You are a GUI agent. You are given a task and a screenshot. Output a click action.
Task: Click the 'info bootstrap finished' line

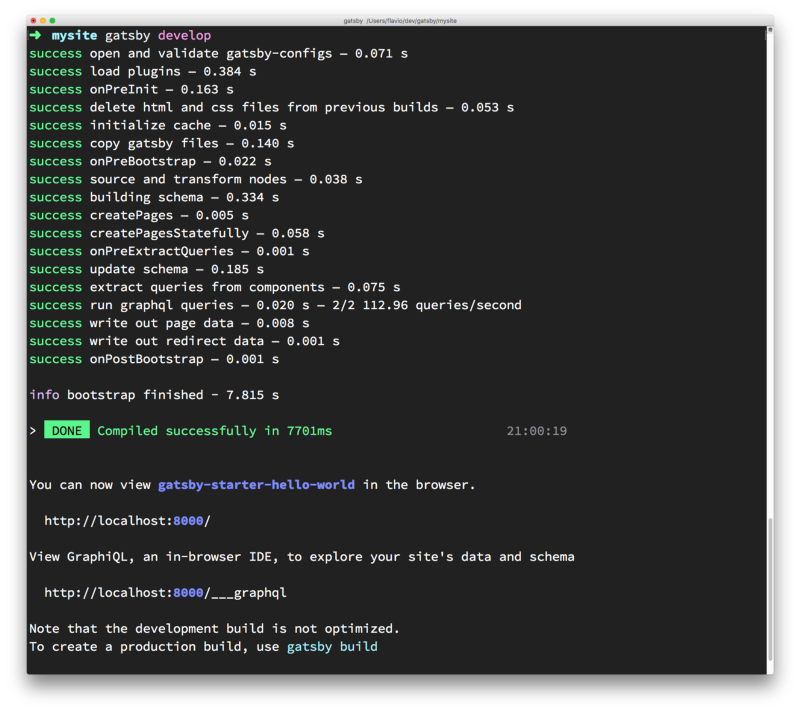(x=154, y=395)
